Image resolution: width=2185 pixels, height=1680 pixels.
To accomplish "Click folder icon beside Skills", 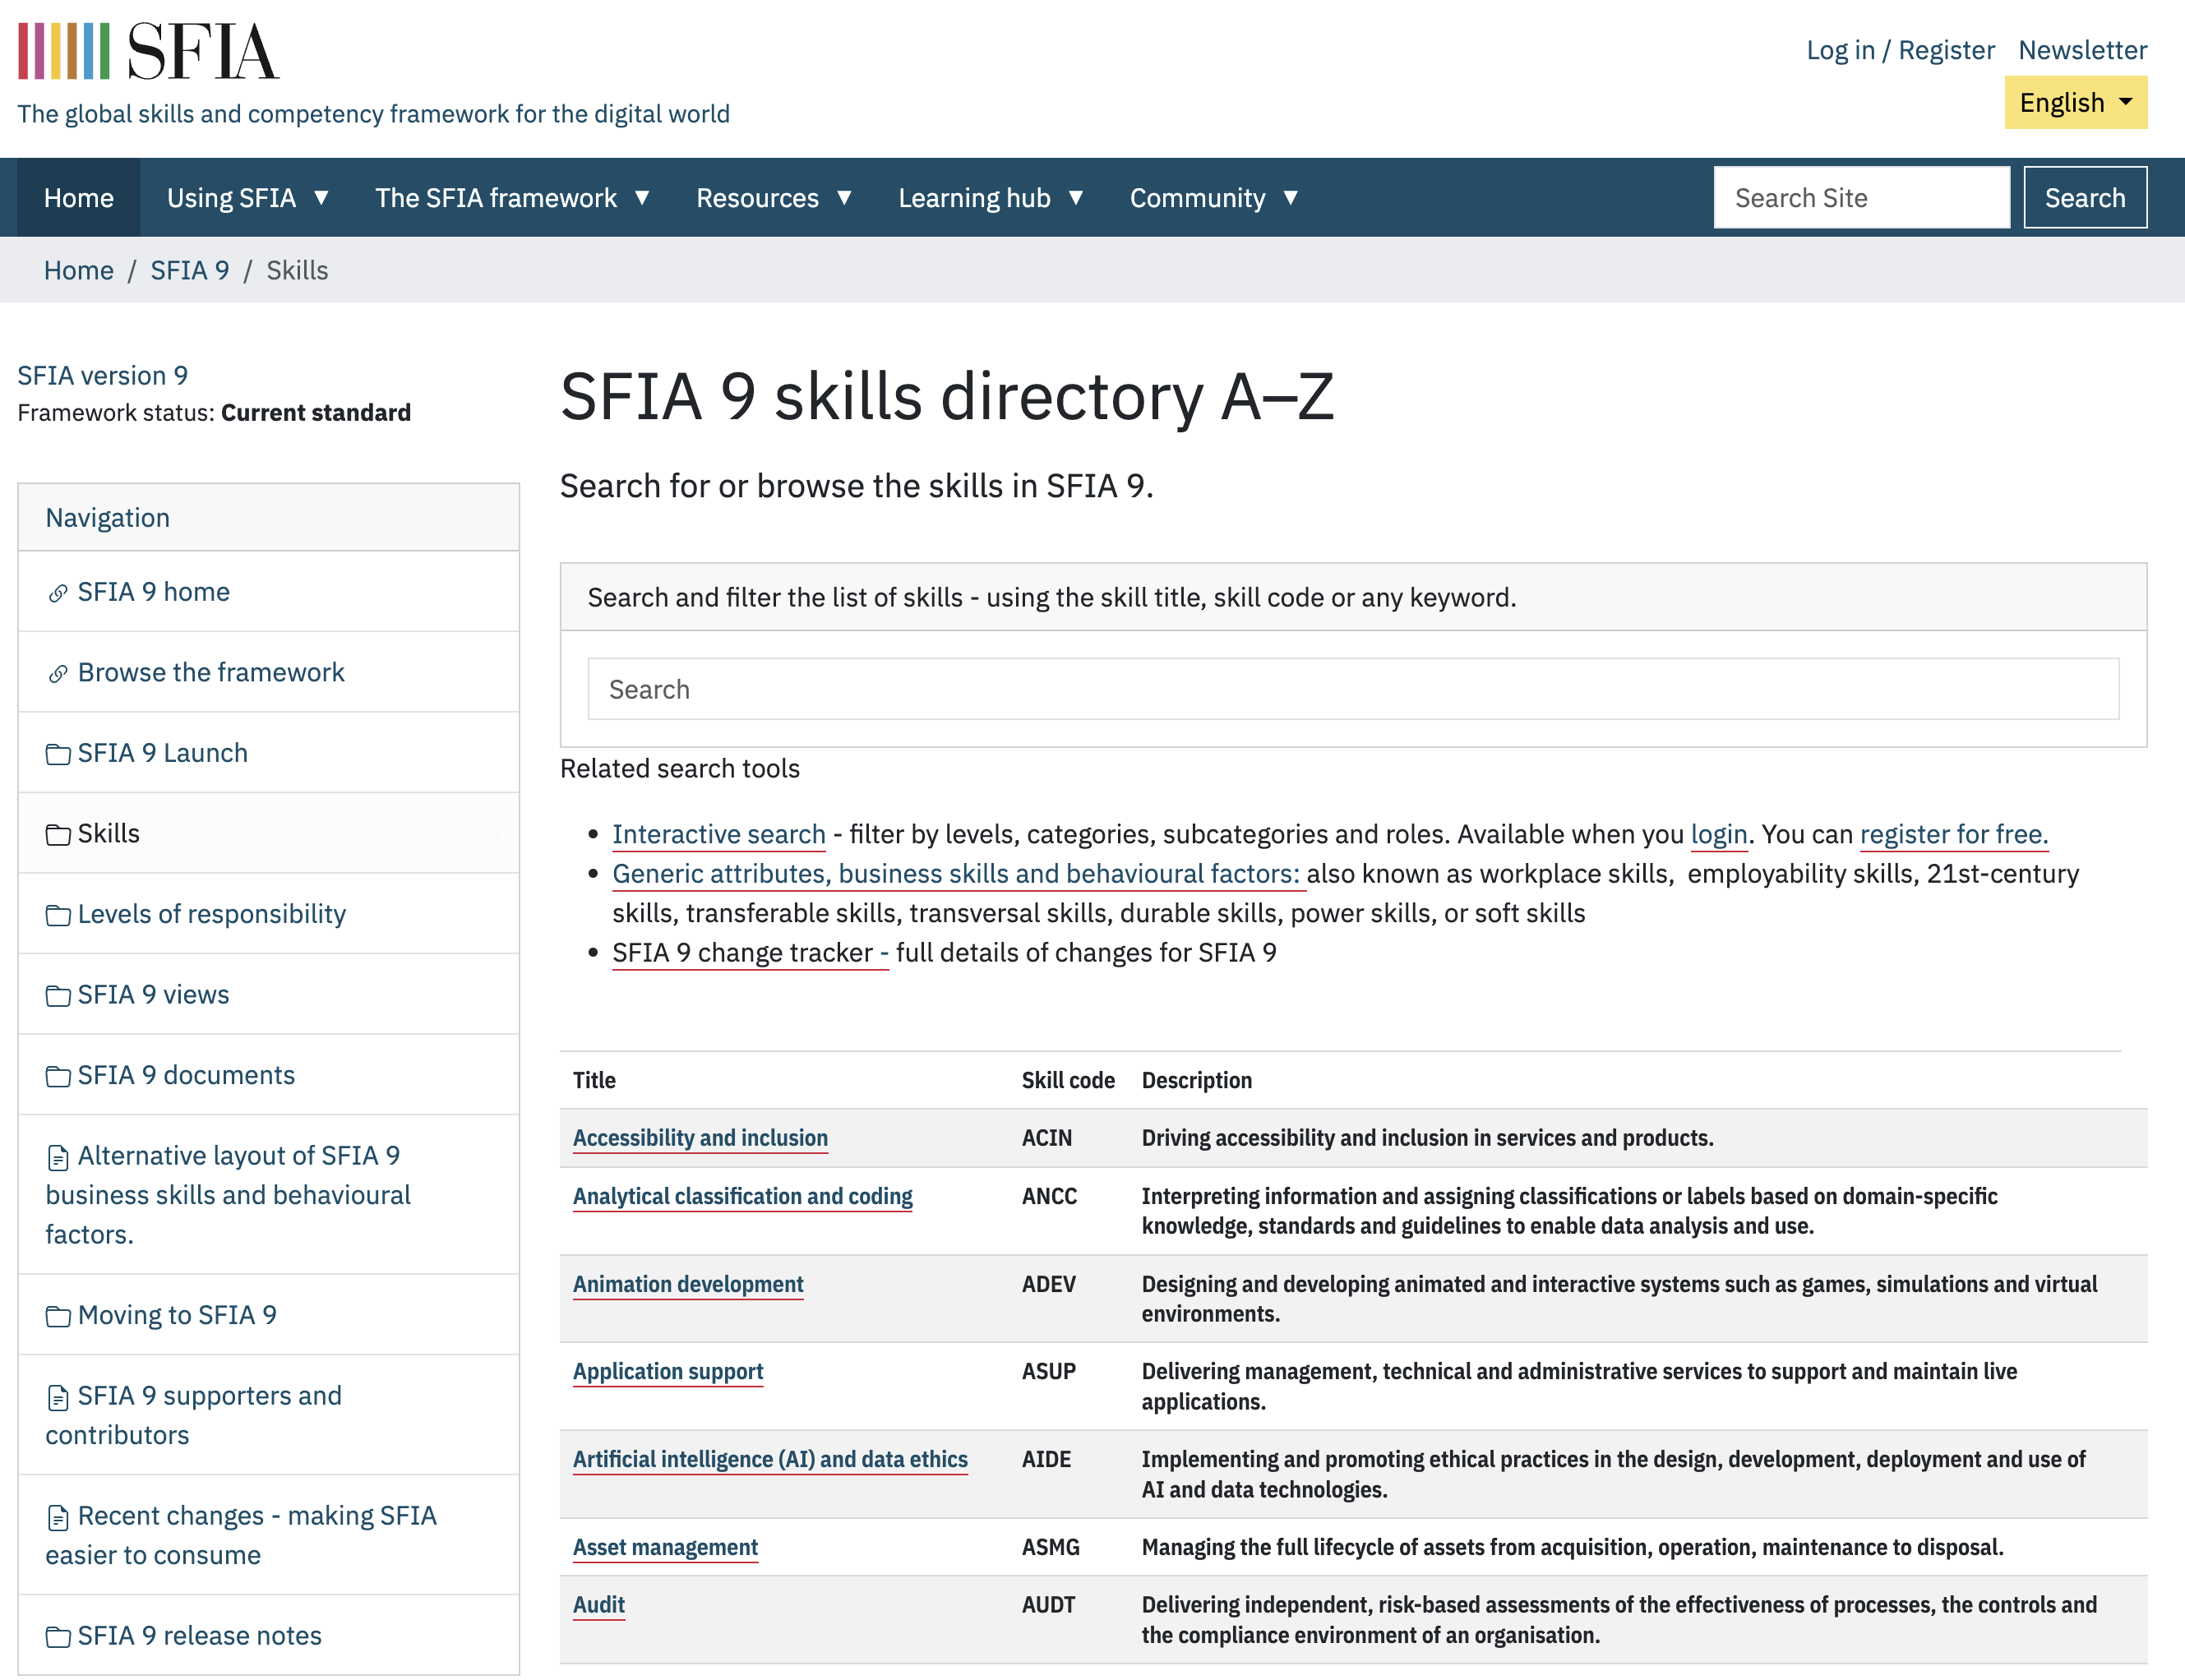I will click(58, 835).
